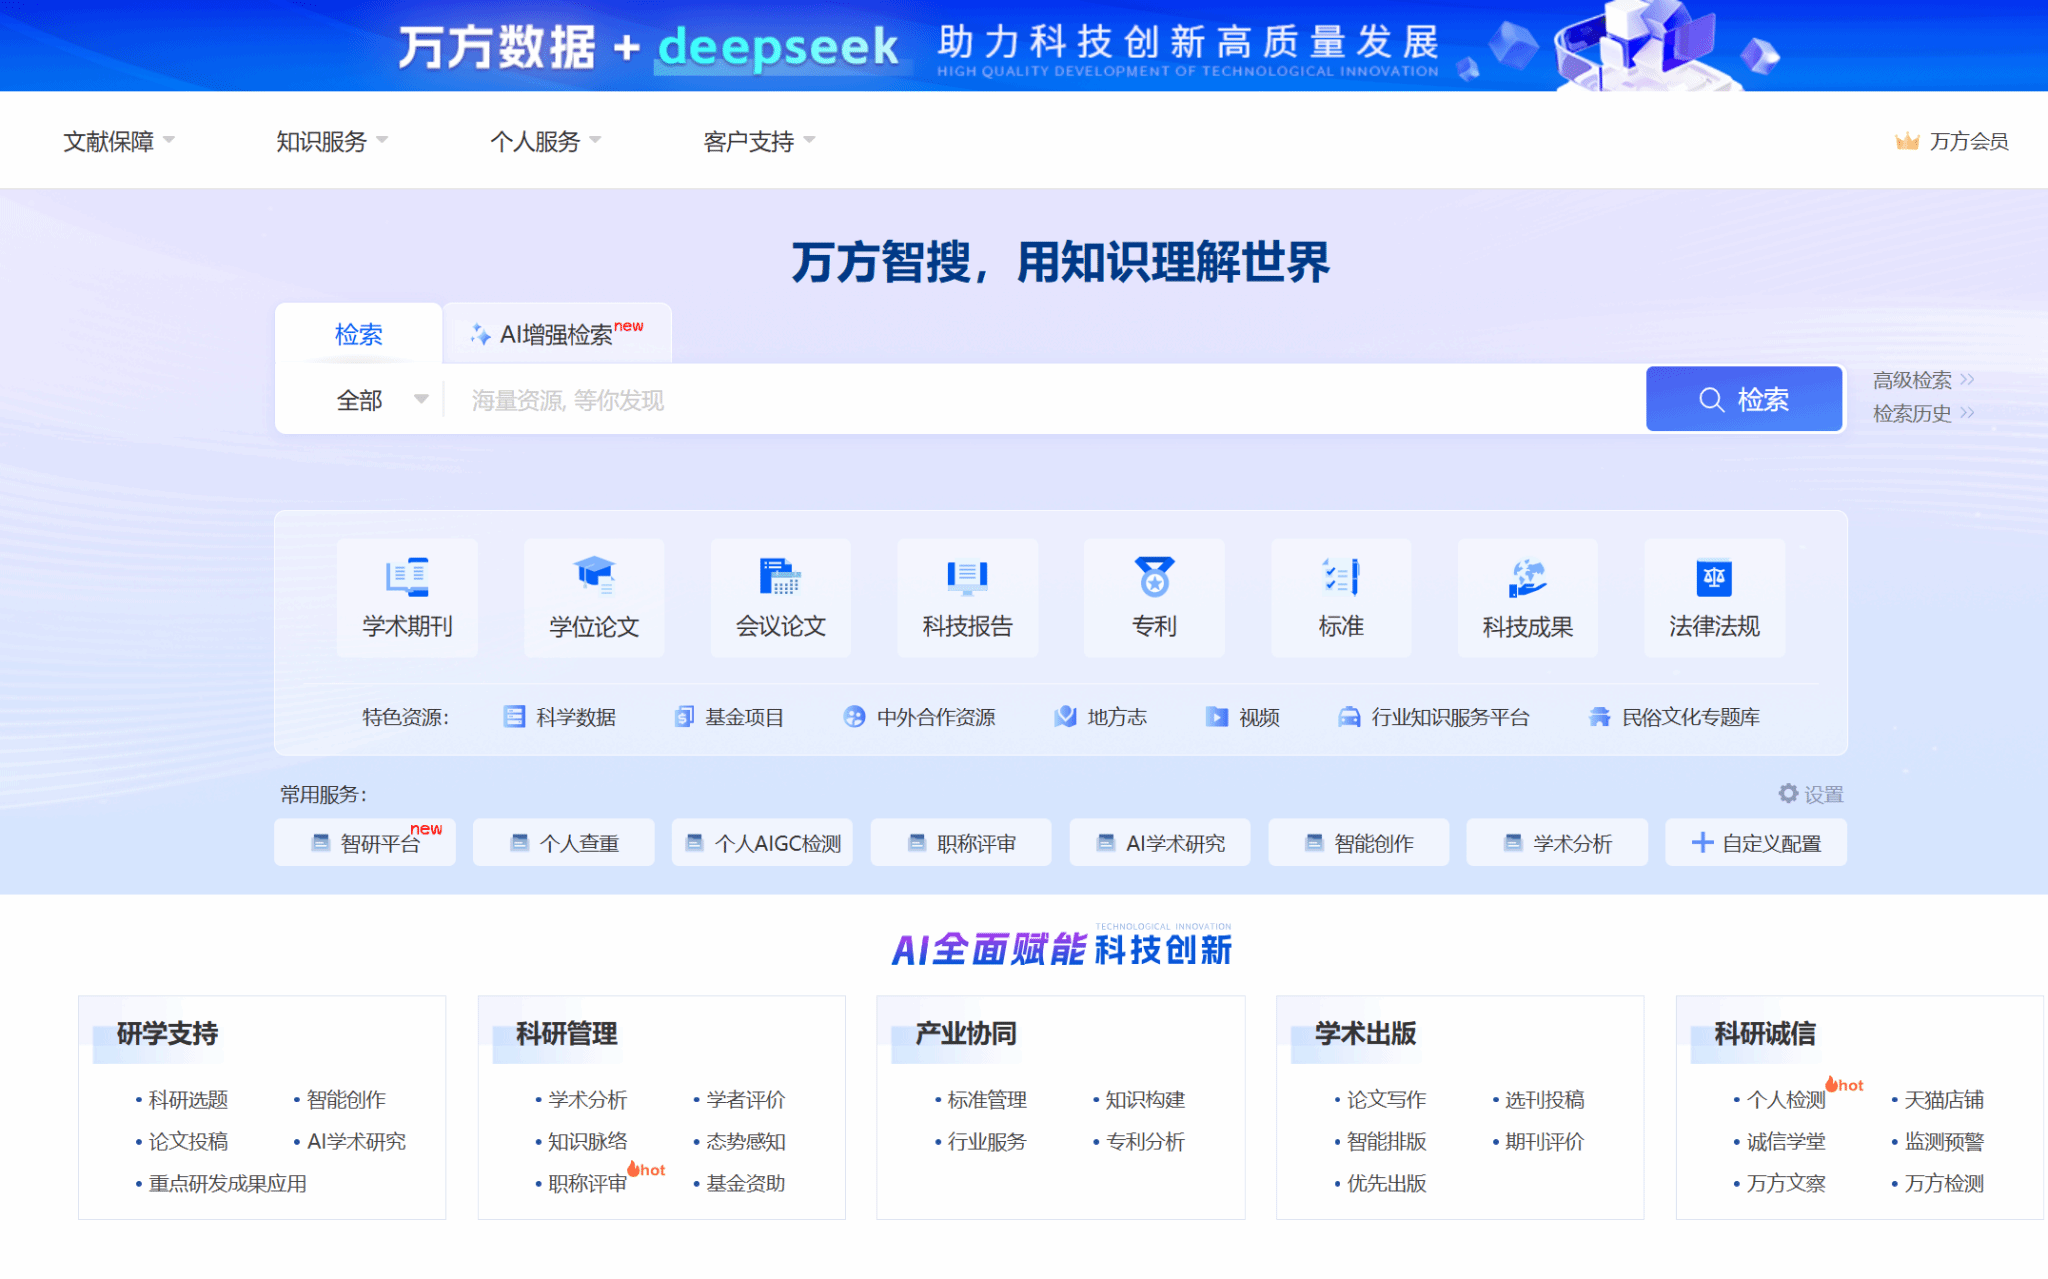The width and height of the screenshot is (2048, 1279).
Task: Click the 自定义配置 add button
Action: (x=1756, y=843)
